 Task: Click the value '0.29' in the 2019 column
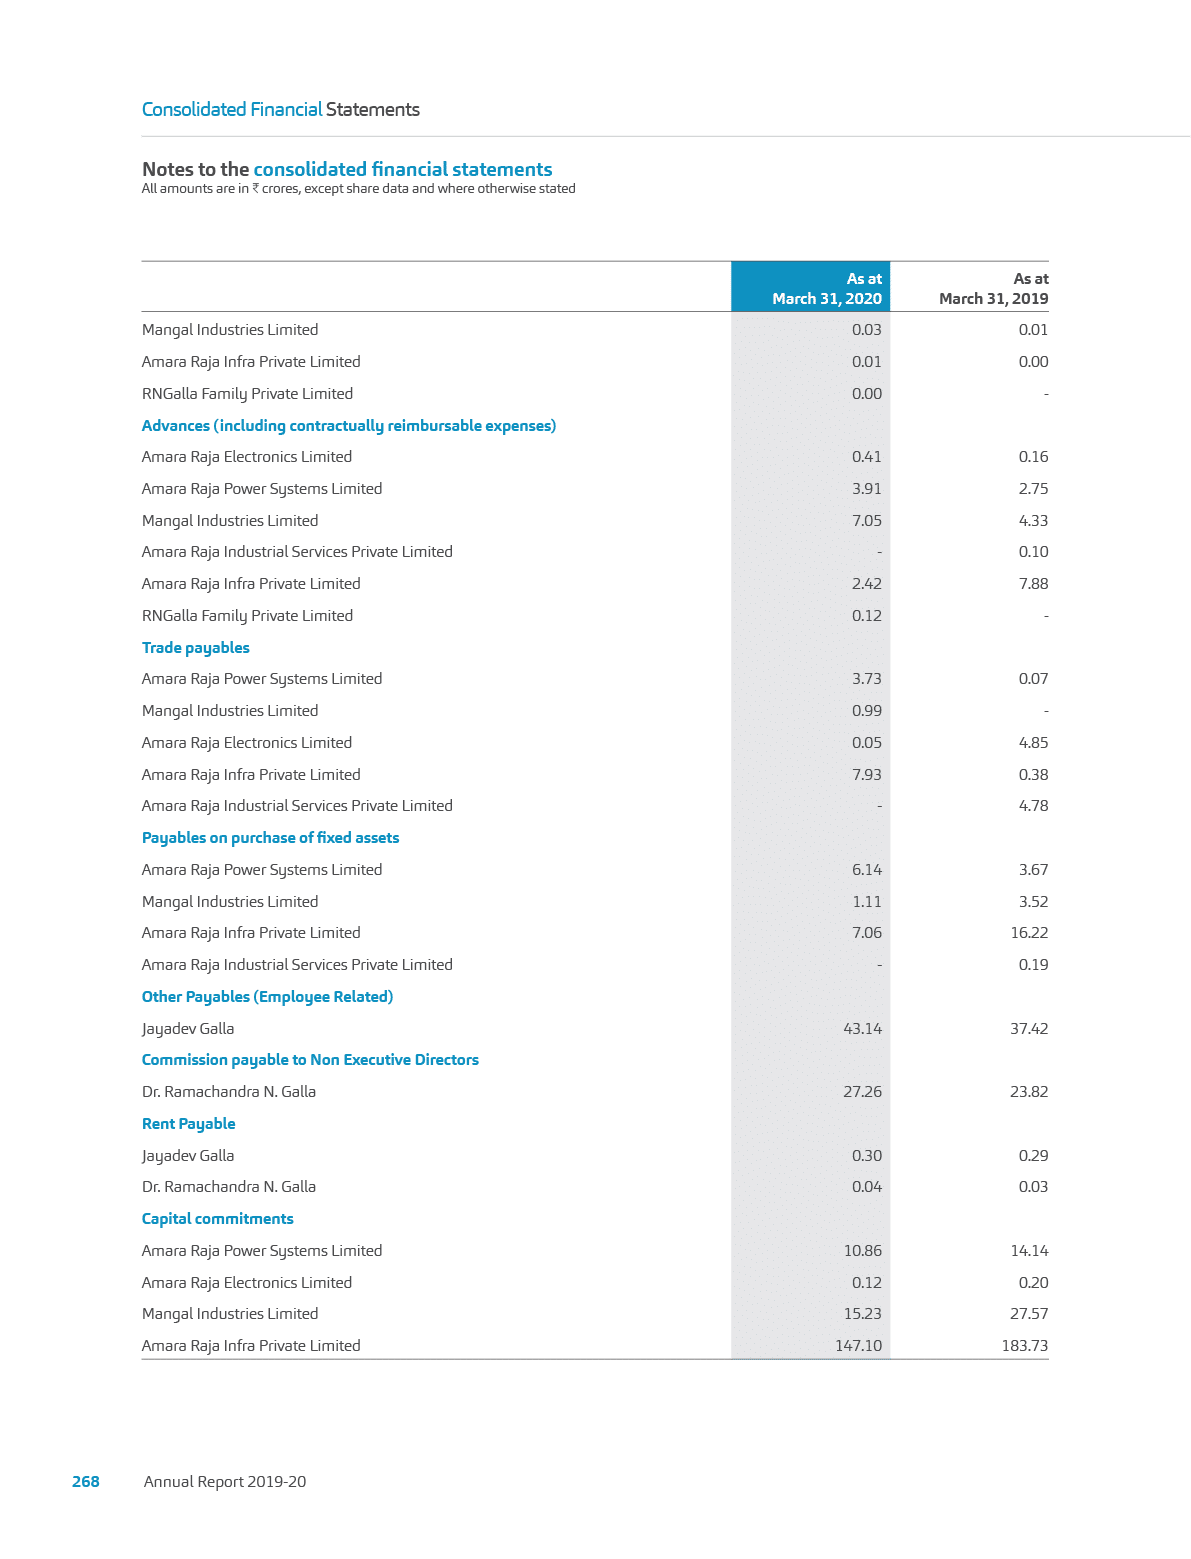click(x=1034, y=1156)
